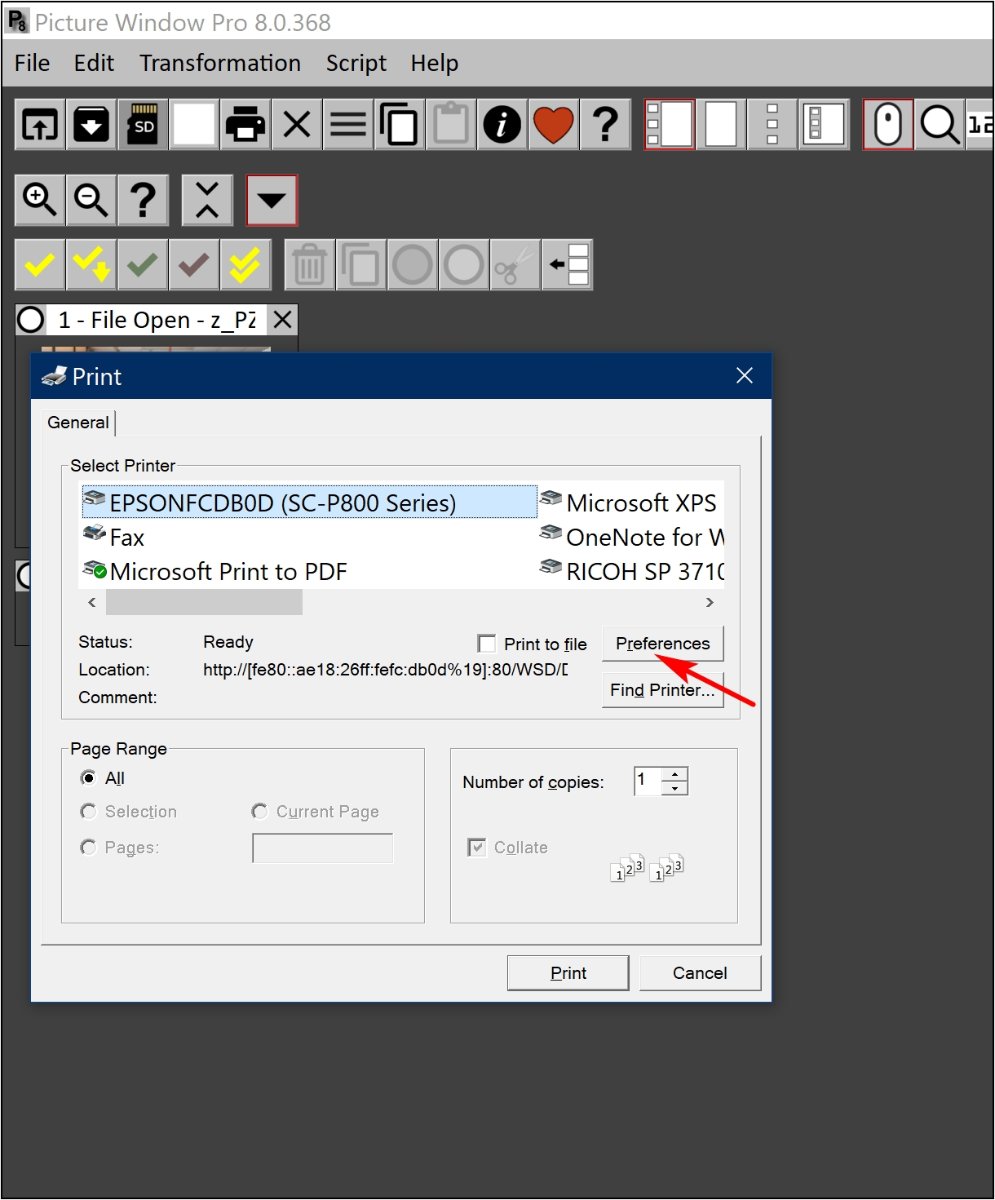Select the All page range option

(89, 778)
